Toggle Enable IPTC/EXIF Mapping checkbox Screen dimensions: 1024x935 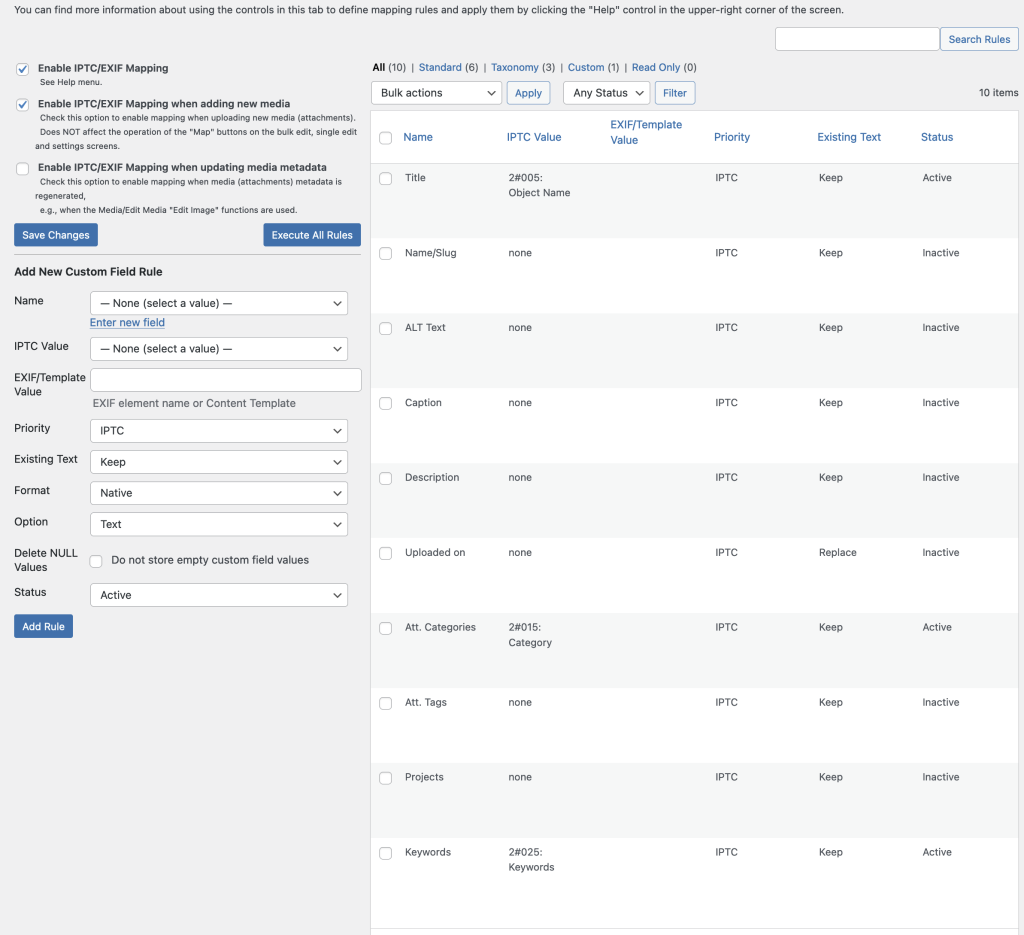pos(23,69)
